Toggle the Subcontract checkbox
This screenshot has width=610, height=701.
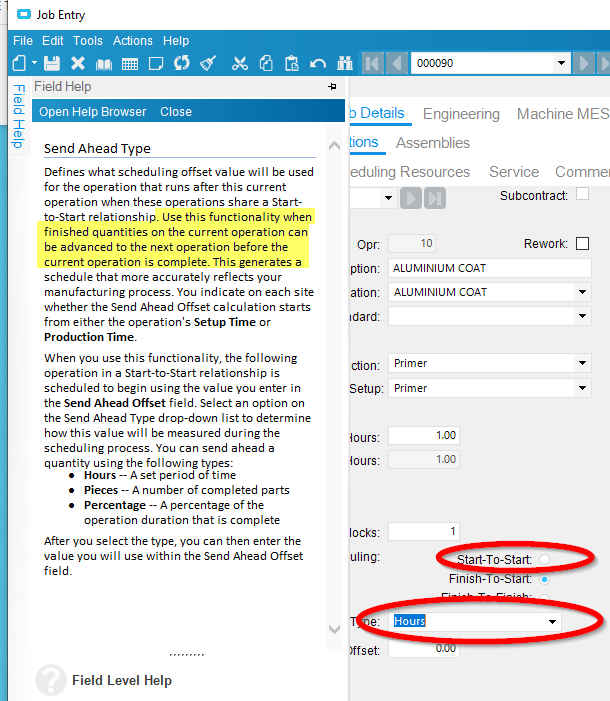click(582, 194)
